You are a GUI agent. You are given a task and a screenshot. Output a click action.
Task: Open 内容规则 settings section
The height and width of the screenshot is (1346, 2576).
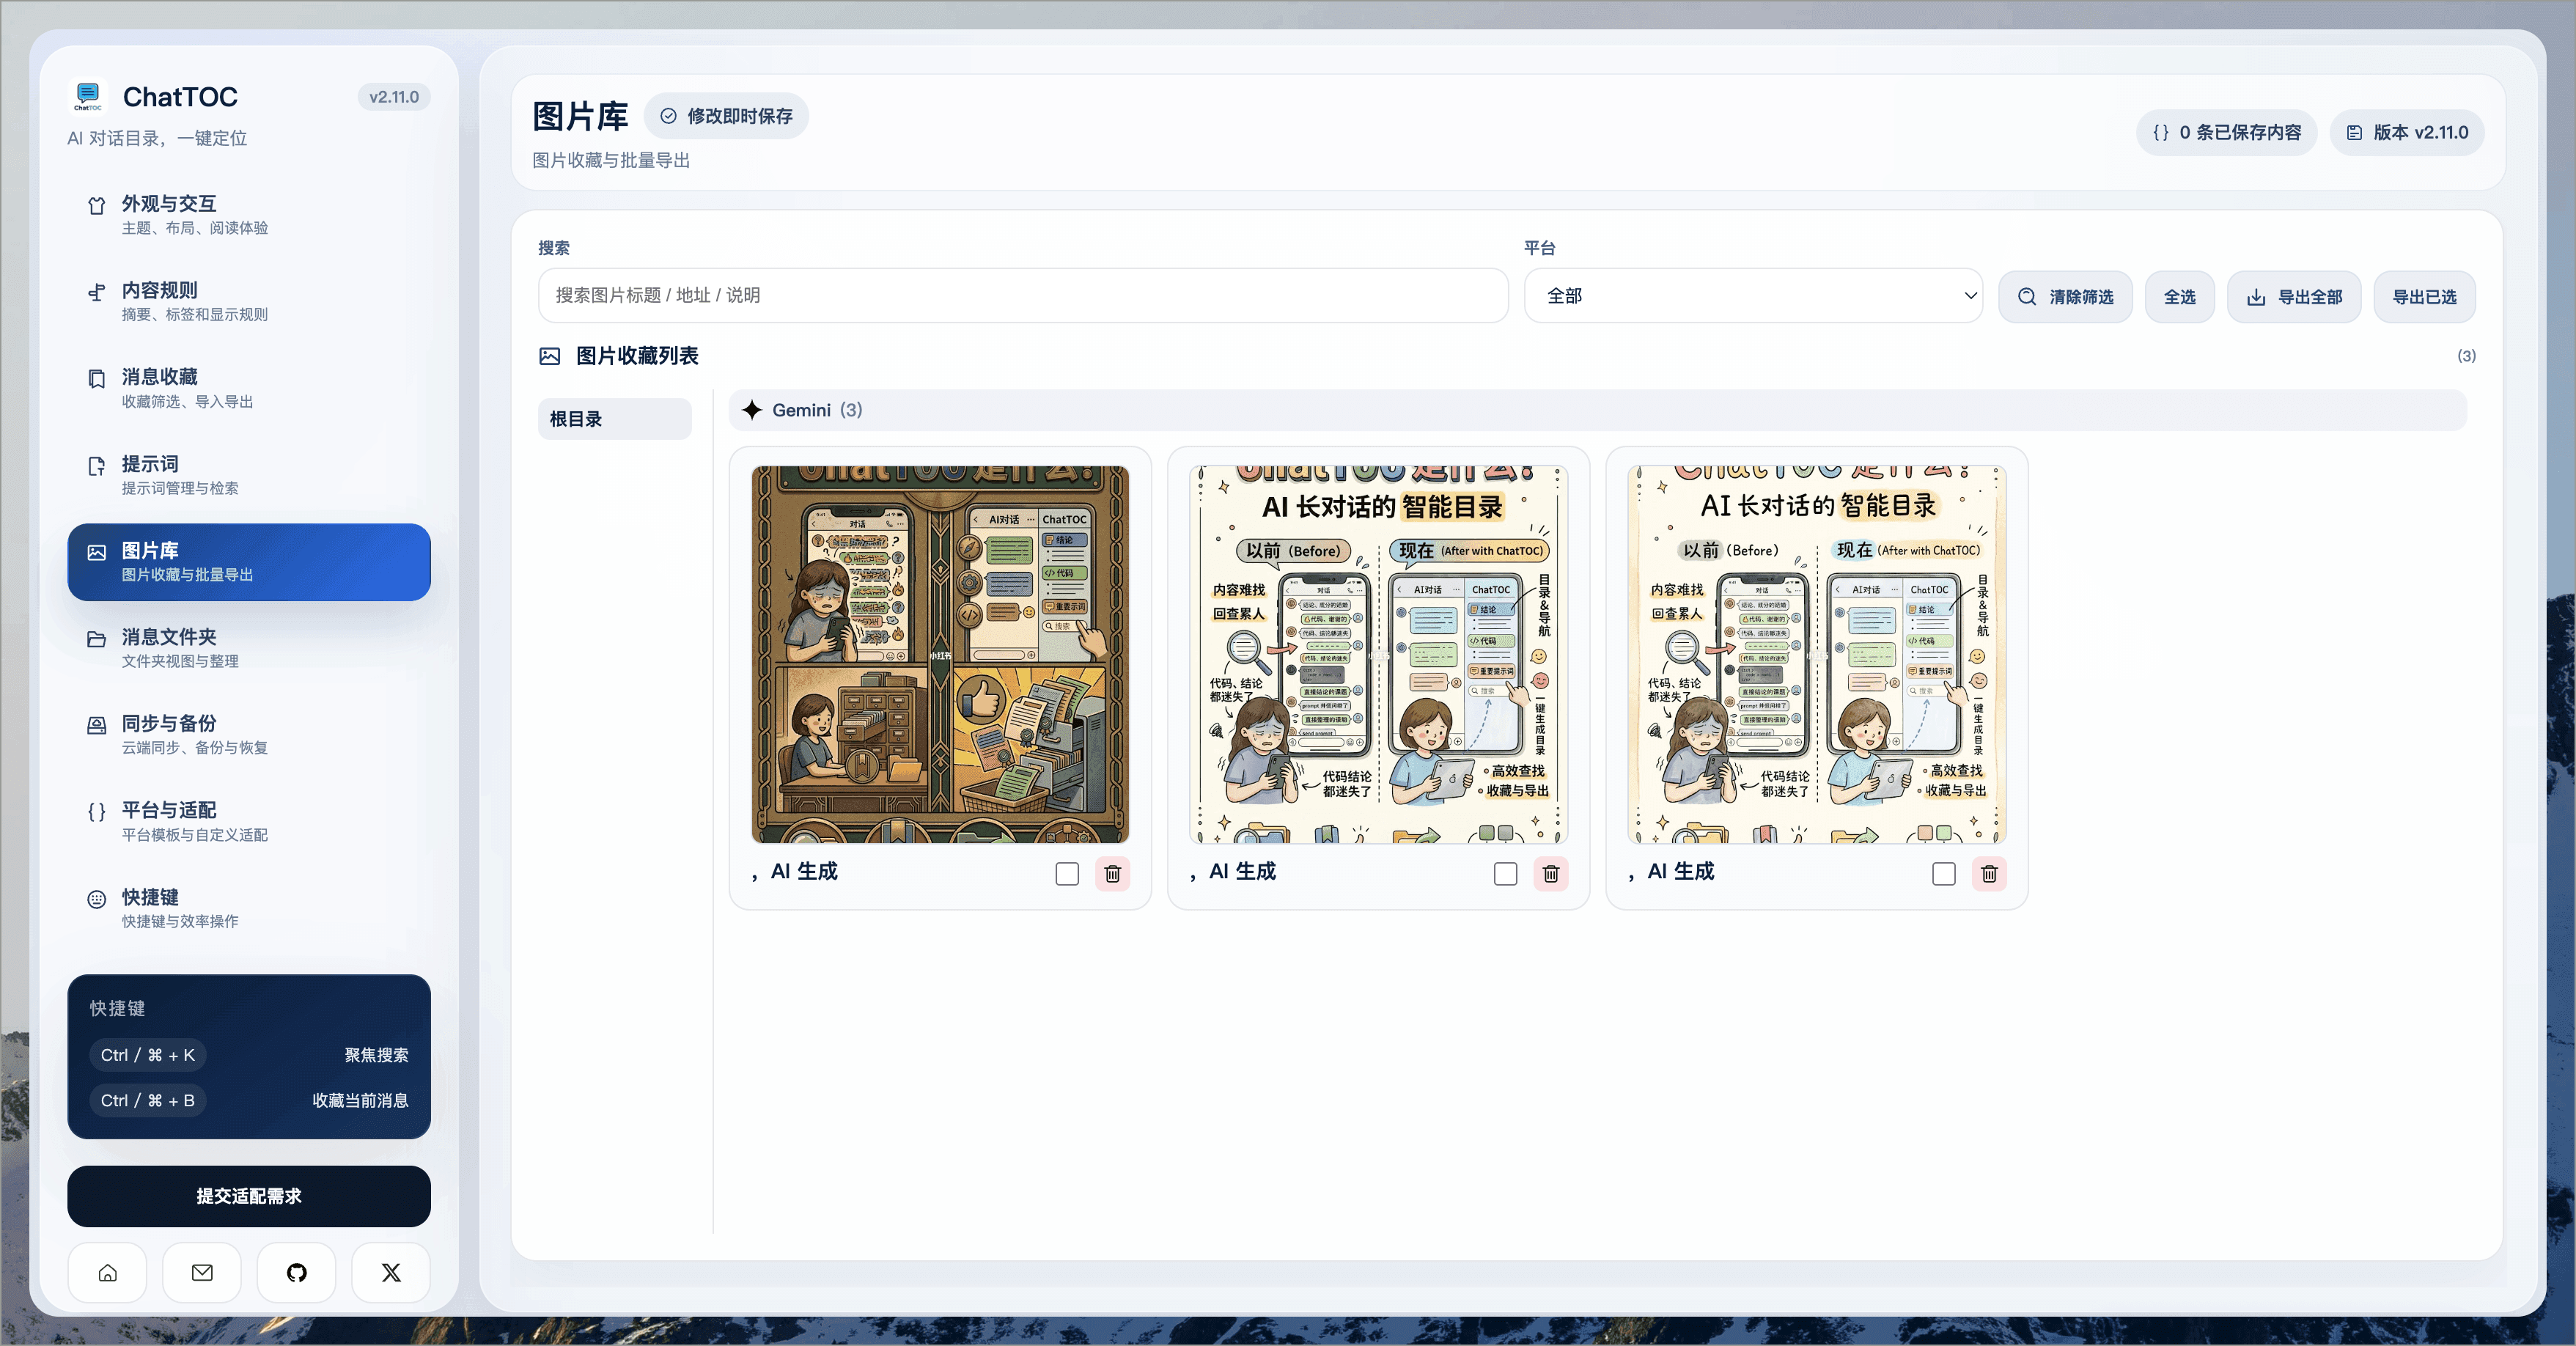pos(249,301)
